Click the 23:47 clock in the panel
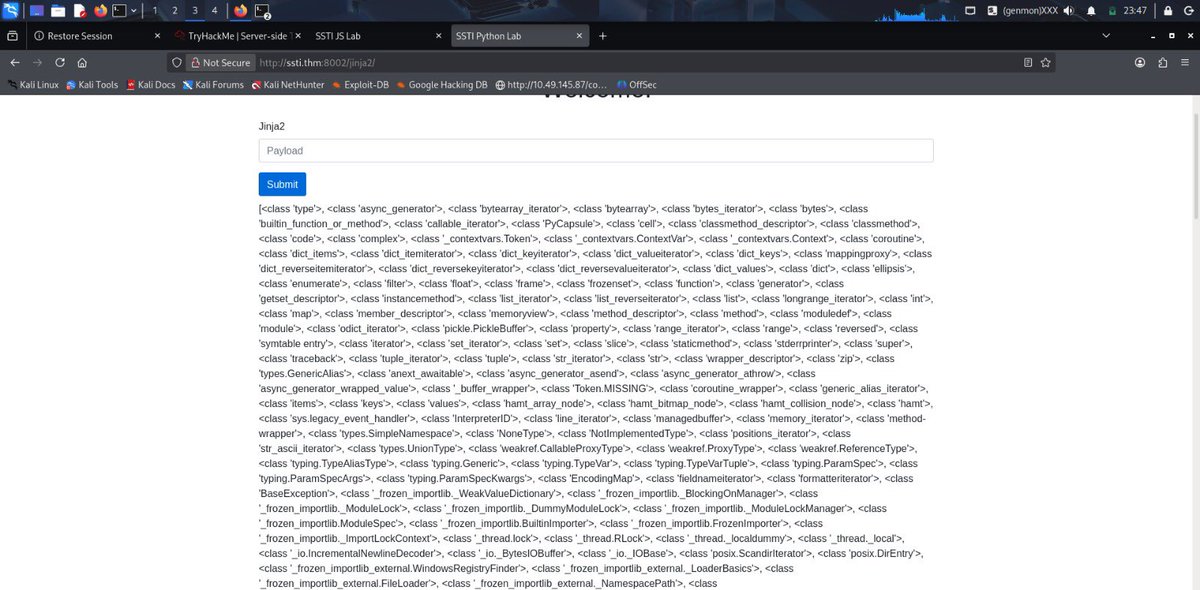Screen dimensions: 1200x590 (1135, 11)
